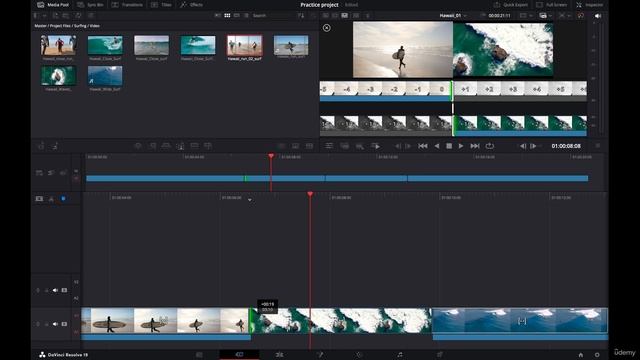640x360 pixels.
Task: Open the Edit page tab
Action: (x=279, y=355)
